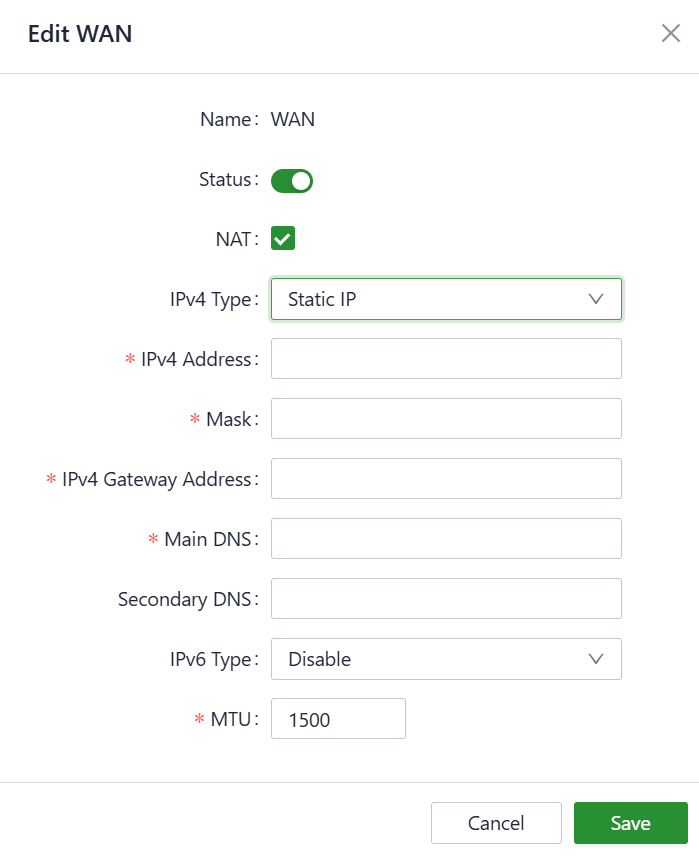Click the Edit WAN dialog title
This screenshot has width=699, height=861.
[x=80, y=34]
